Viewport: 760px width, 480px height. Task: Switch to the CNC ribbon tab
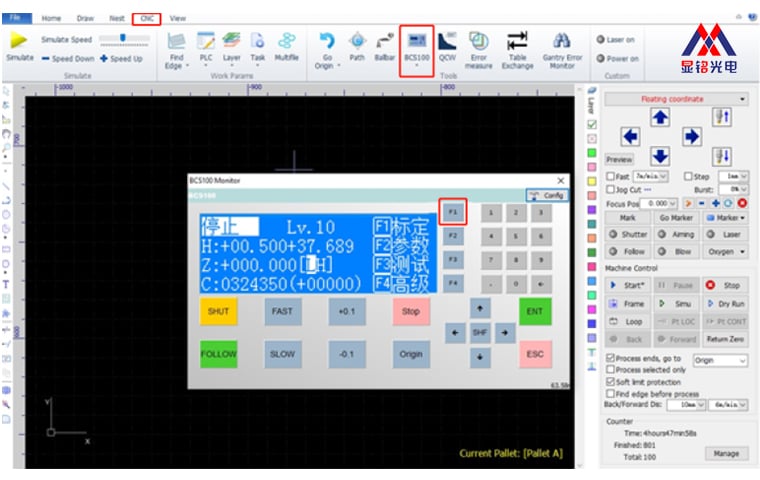(146, 18)
